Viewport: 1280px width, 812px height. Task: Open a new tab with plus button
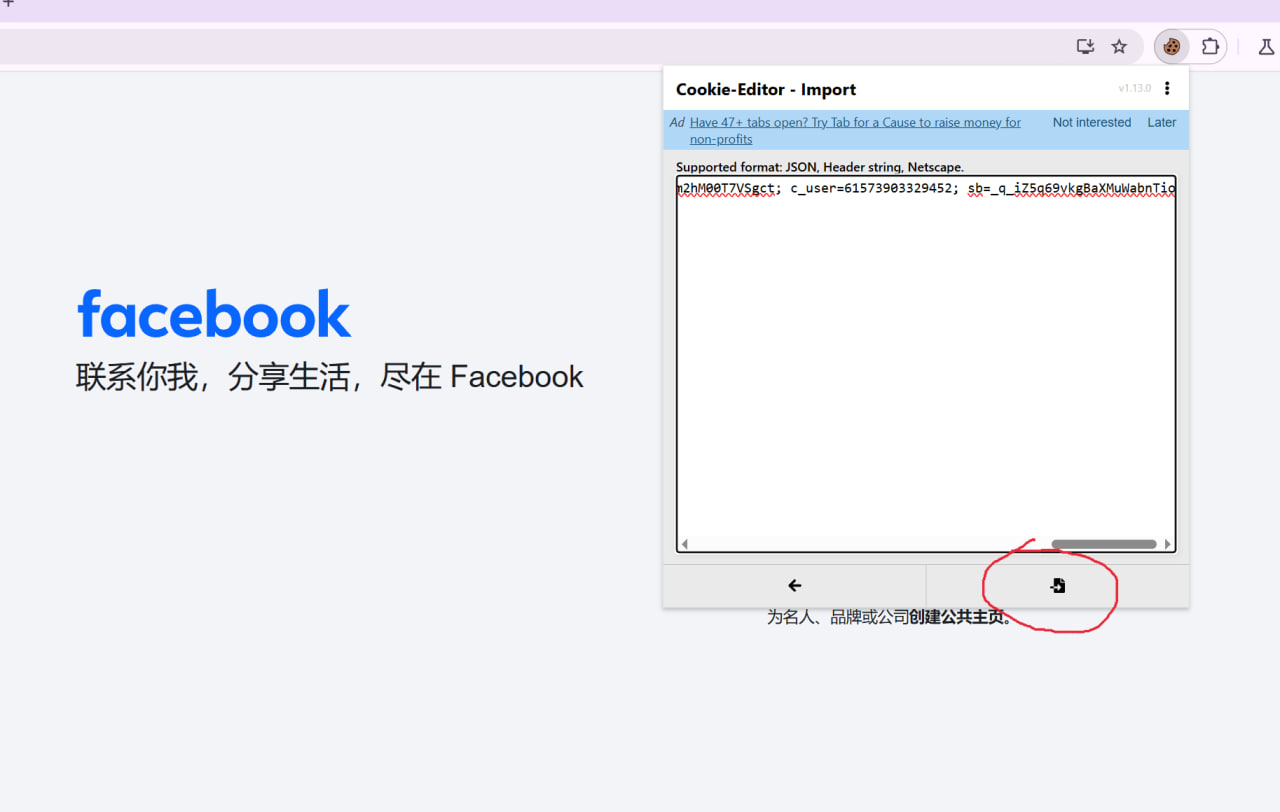8,4
